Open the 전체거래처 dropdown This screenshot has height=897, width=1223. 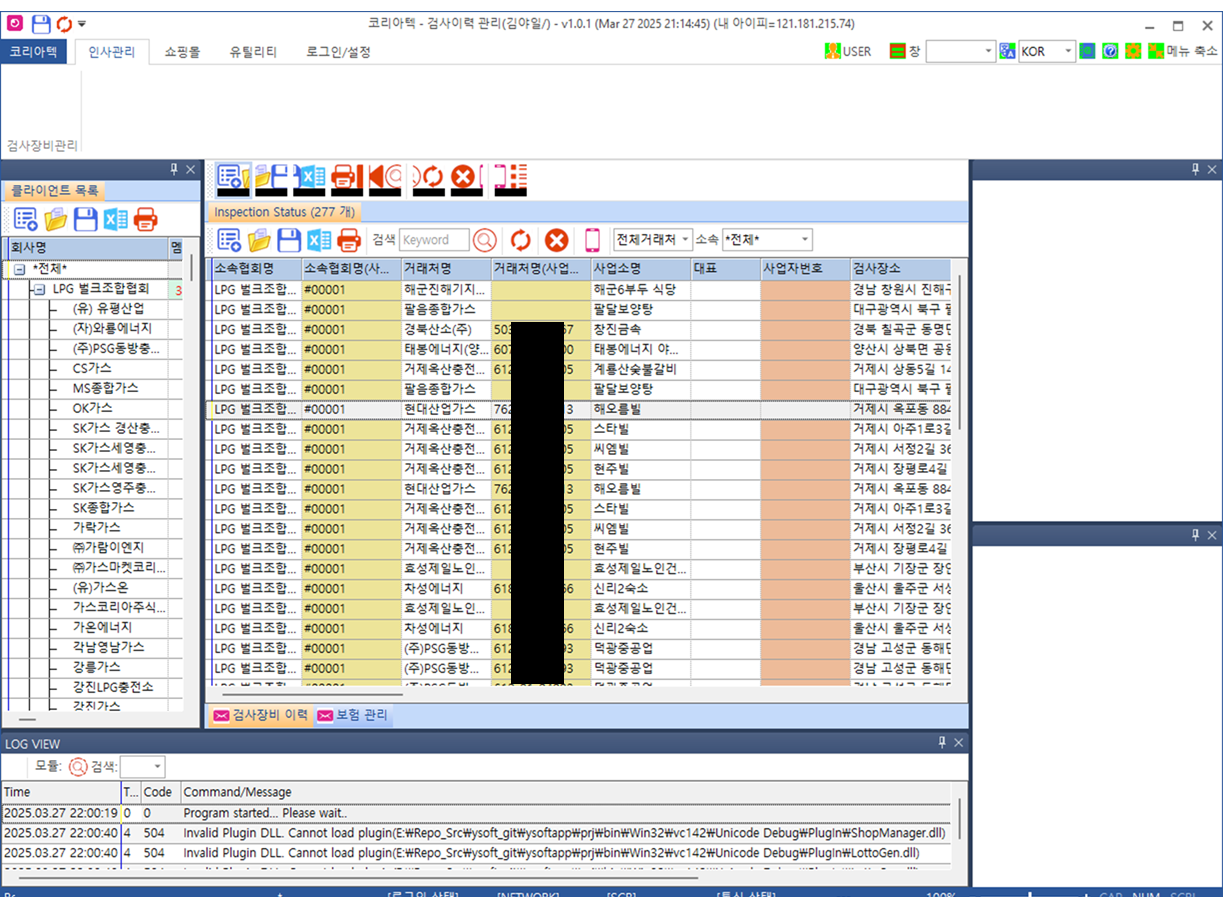pos(686,240)
